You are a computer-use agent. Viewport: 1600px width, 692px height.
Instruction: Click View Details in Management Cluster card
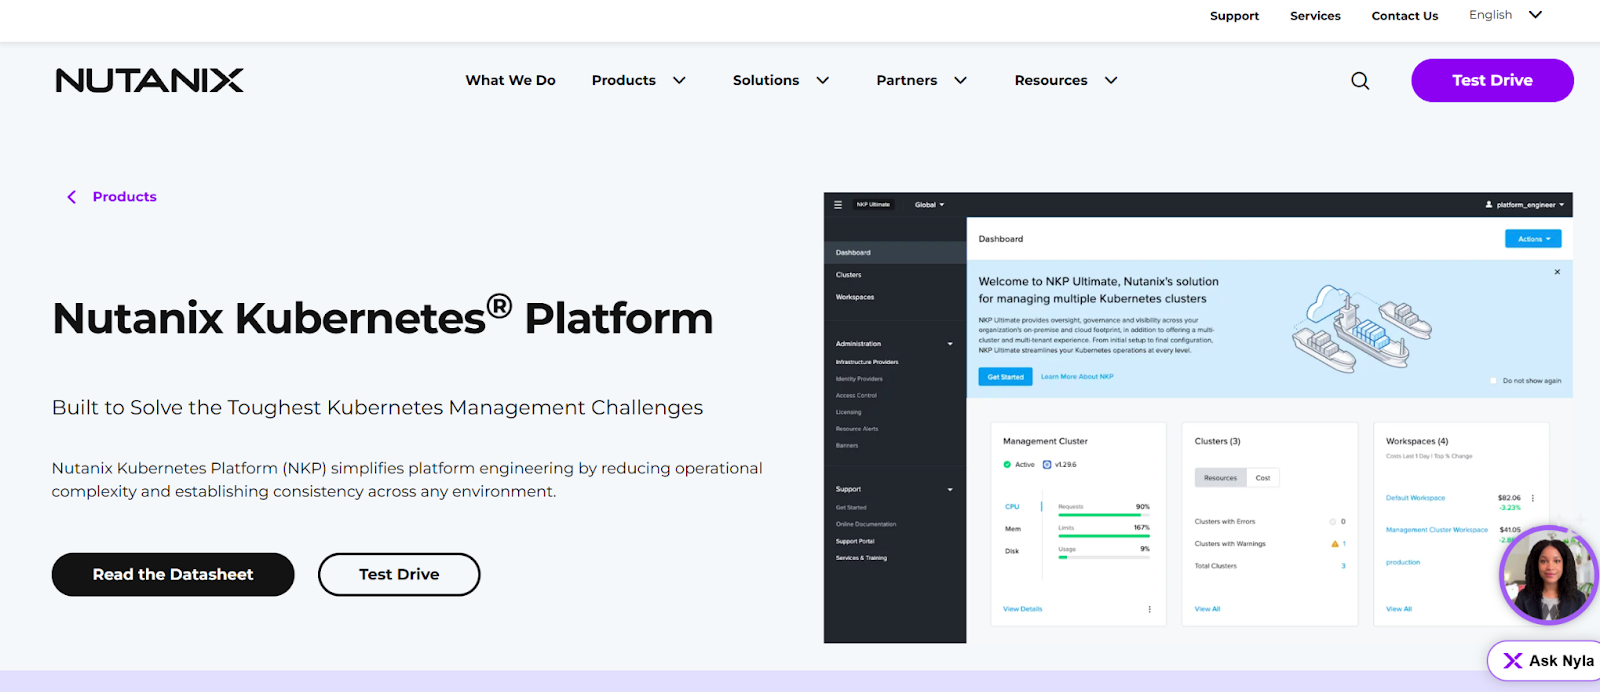tap(1022, 609)
